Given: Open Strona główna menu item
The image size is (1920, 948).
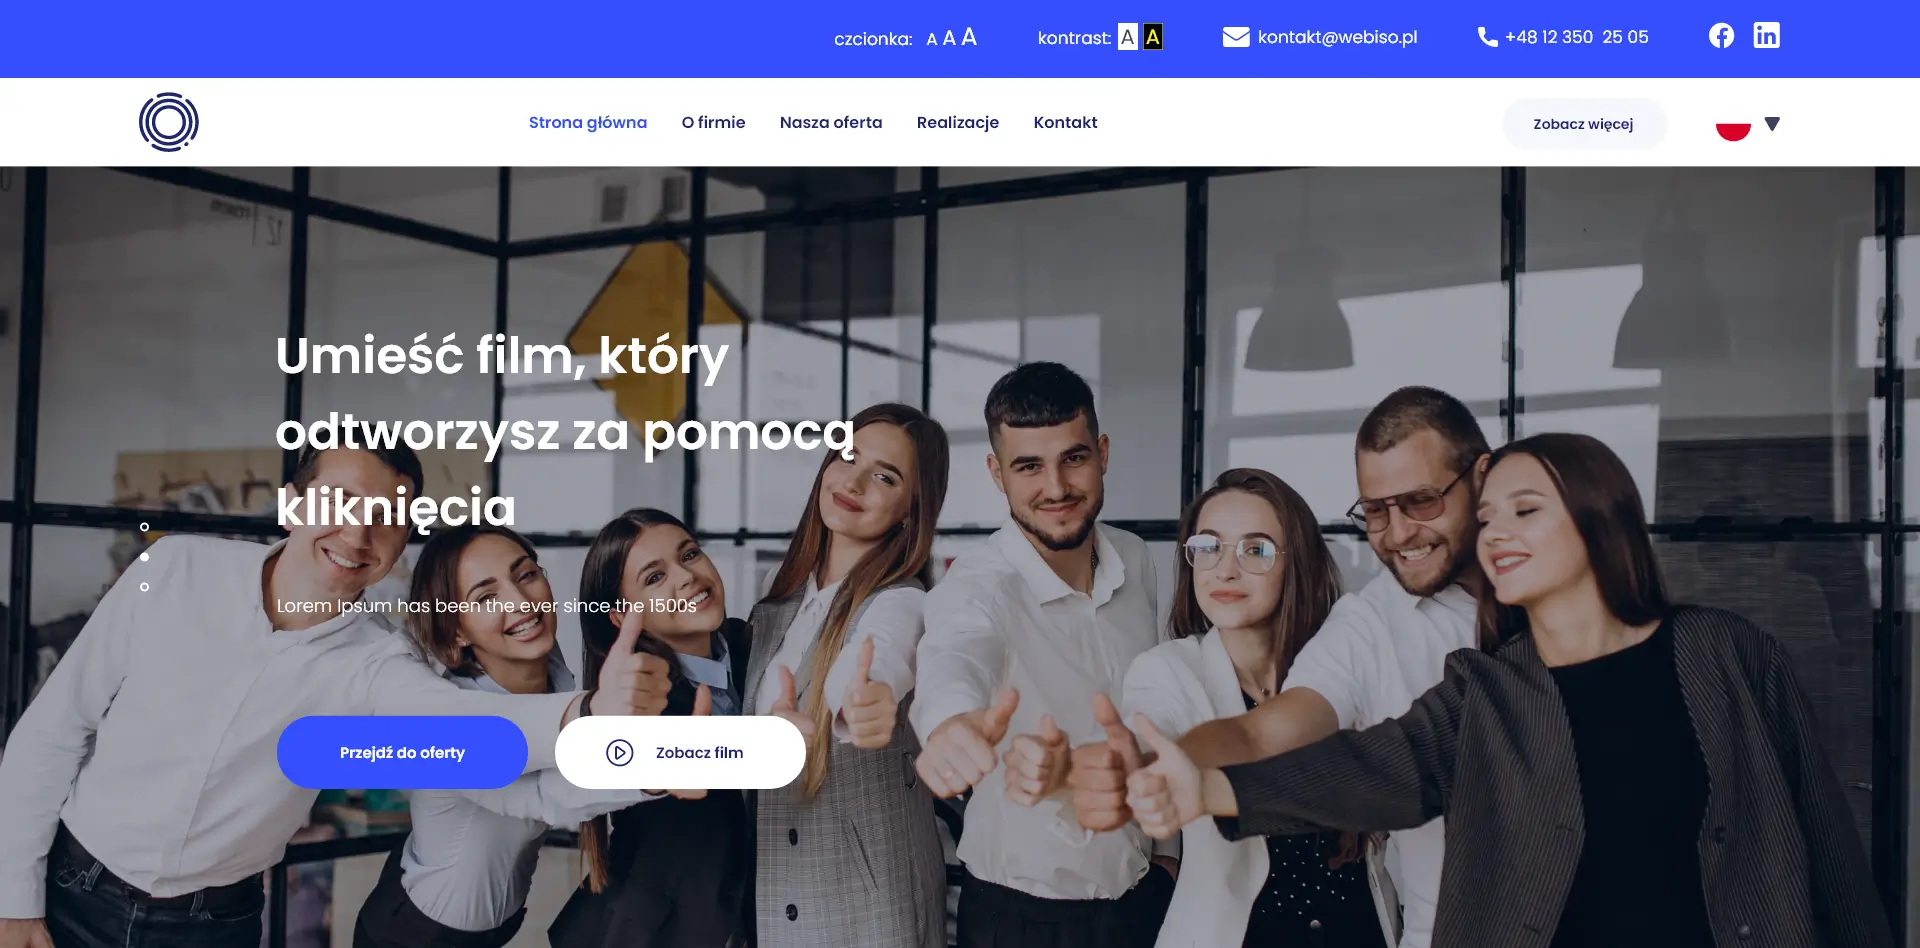Looking at the screenshot, I should point(588,122).
